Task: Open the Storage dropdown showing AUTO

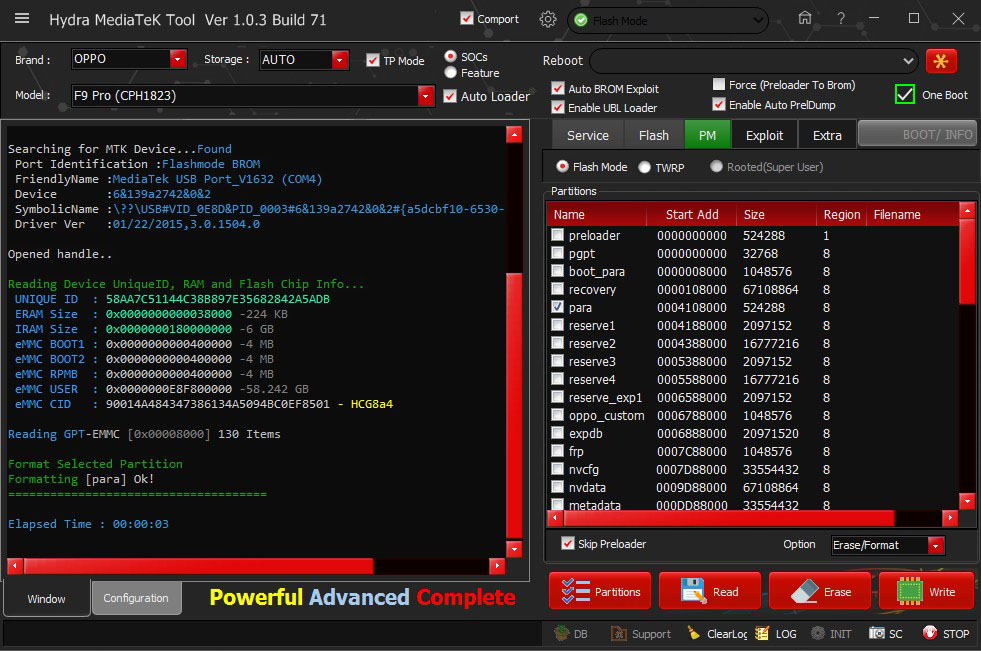Action: pos(340,59)
